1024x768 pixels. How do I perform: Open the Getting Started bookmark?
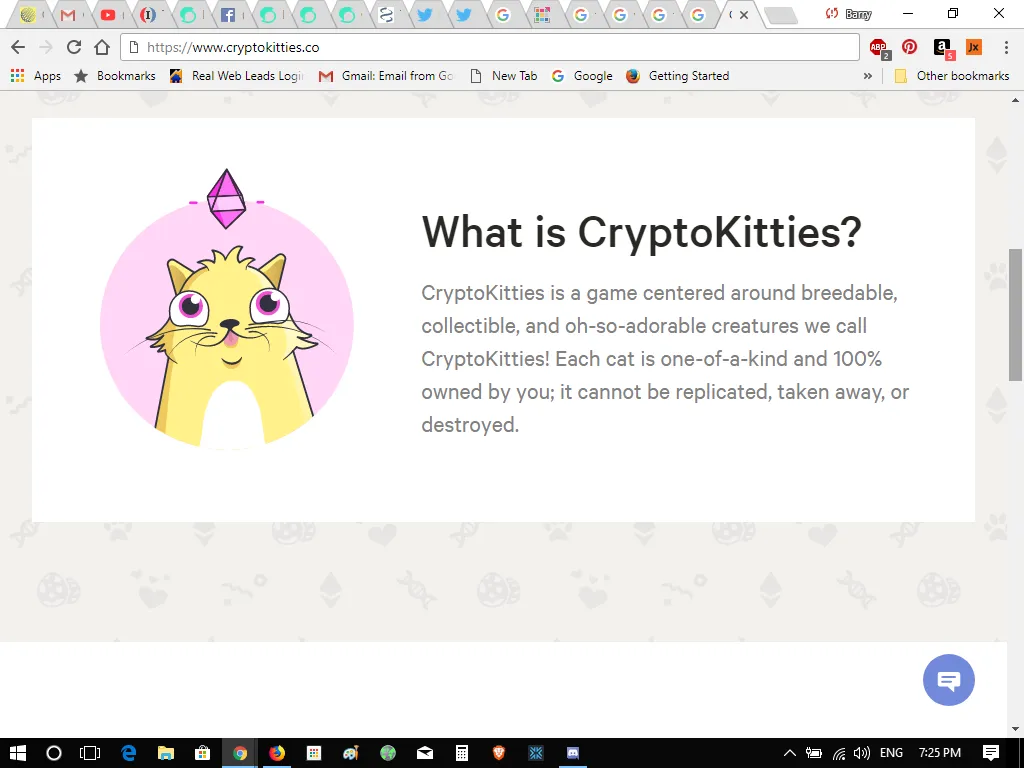click(677, 76)
